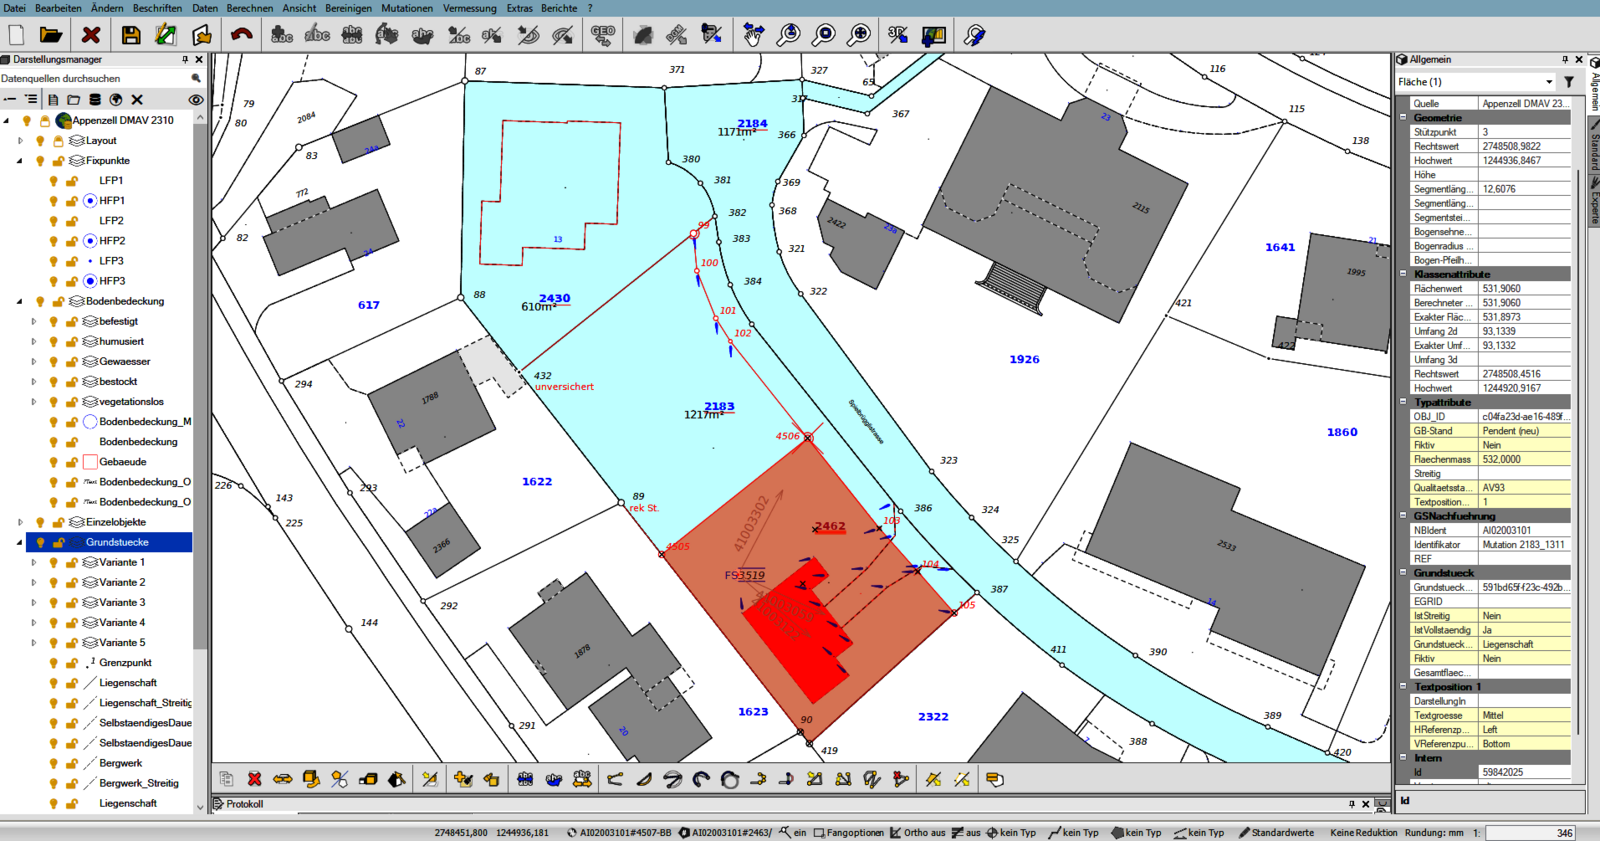Screen dimensions: 1600x841
Task: Click the red X delete icon in top toolbar
Action: tap(91, 36)
